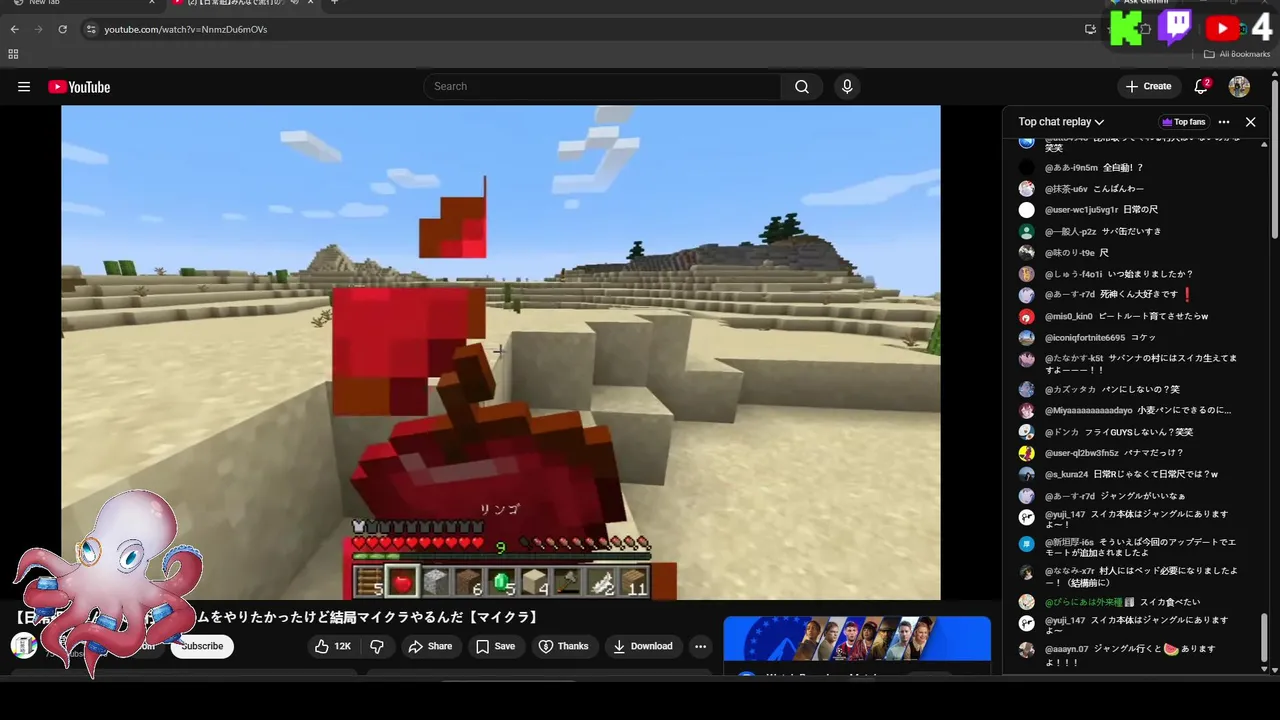Share the video

(430, 646)
